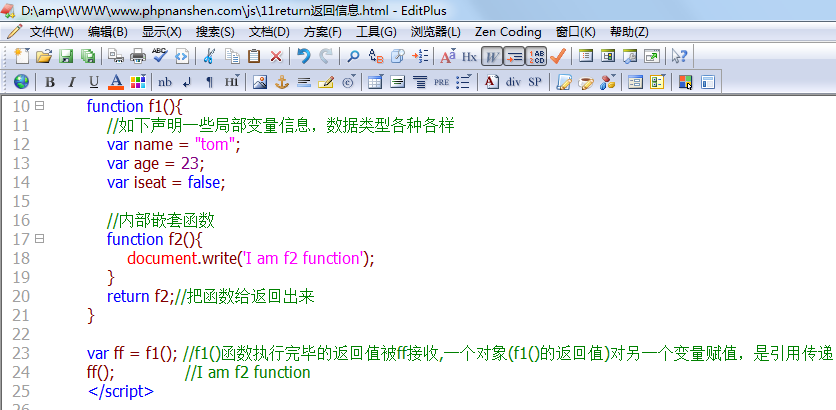This screenshot has height=410, width=836.
Task: Run the ABC spell check
Action: (x=159, y=56)
